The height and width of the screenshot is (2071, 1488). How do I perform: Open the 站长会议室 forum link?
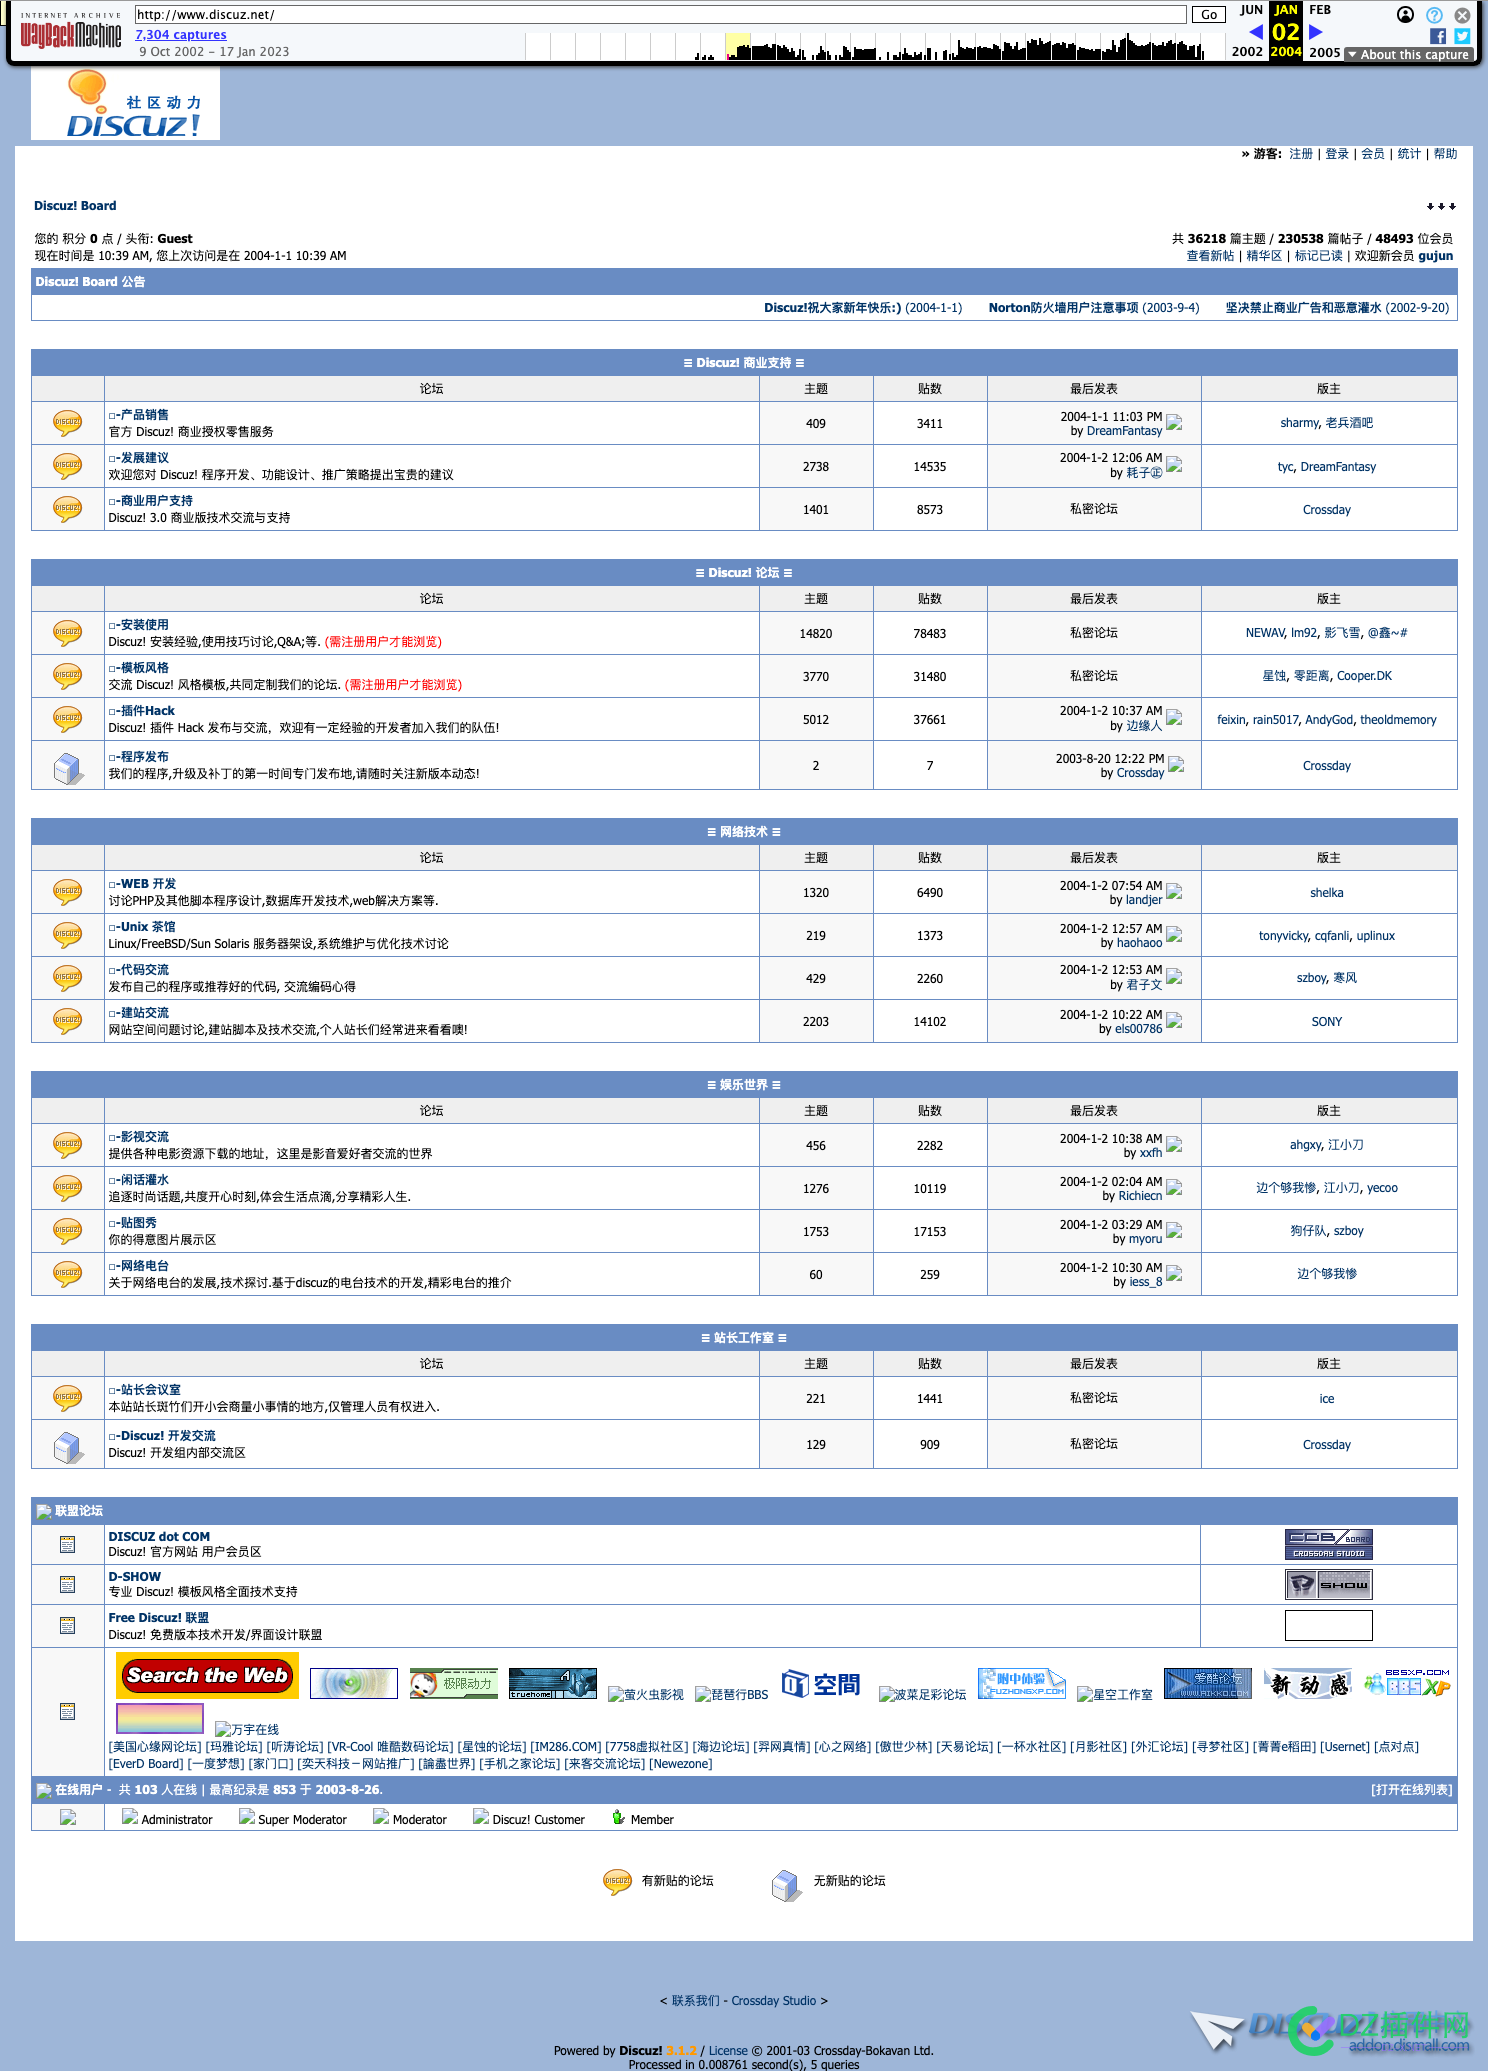tap(150, 1390)
